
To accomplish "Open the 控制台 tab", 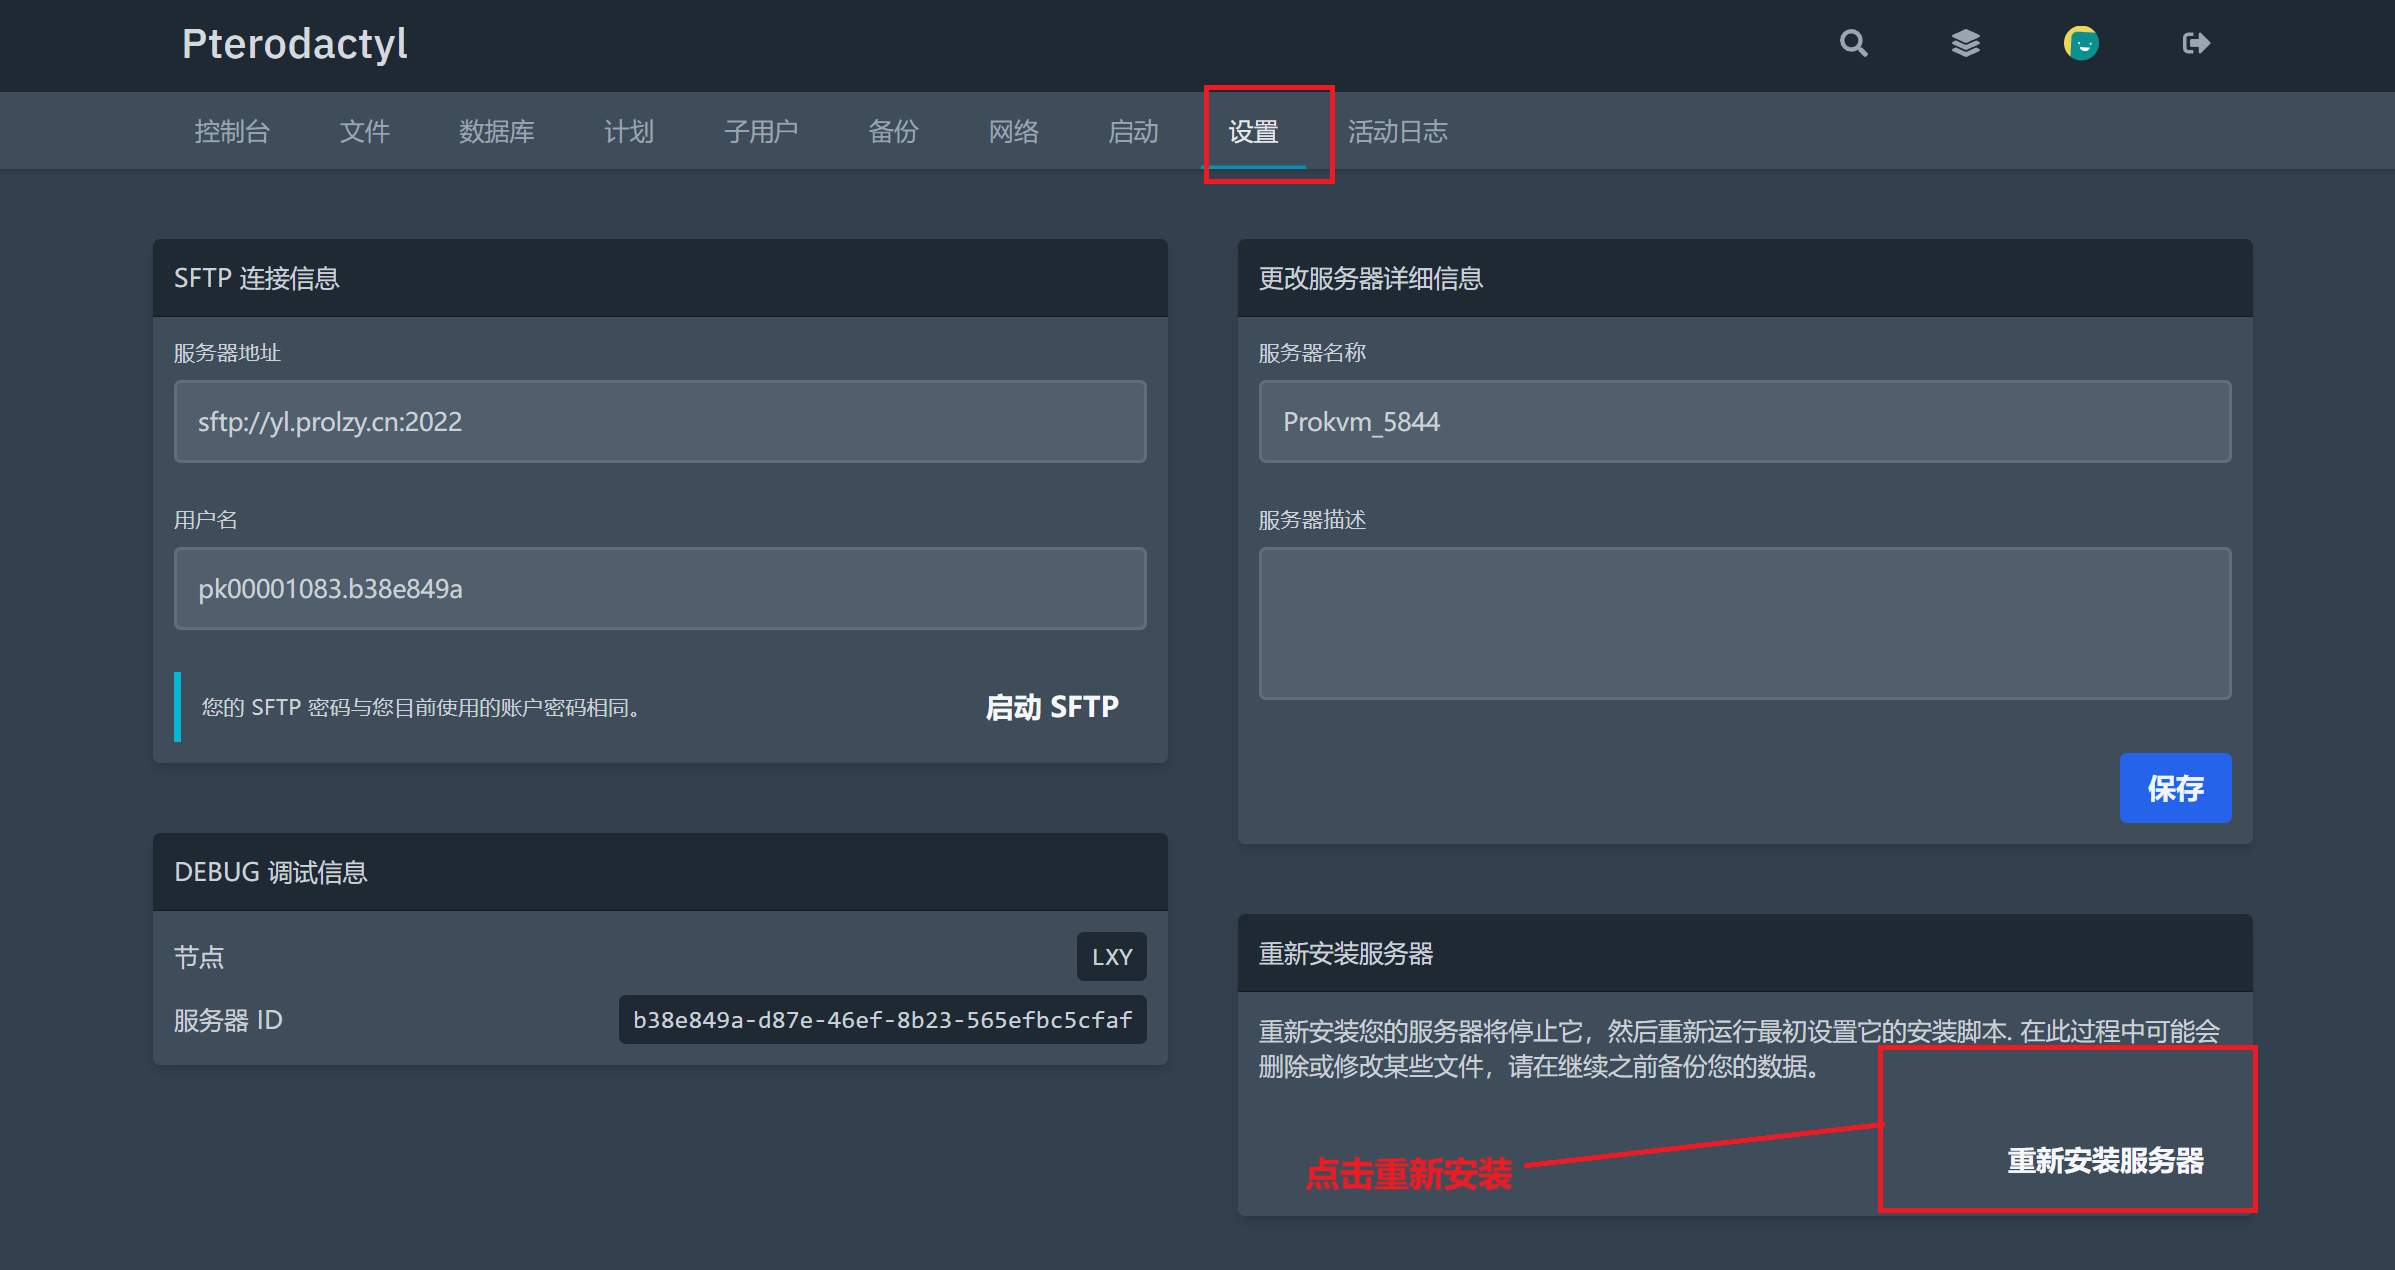I will tap(232, 131).
